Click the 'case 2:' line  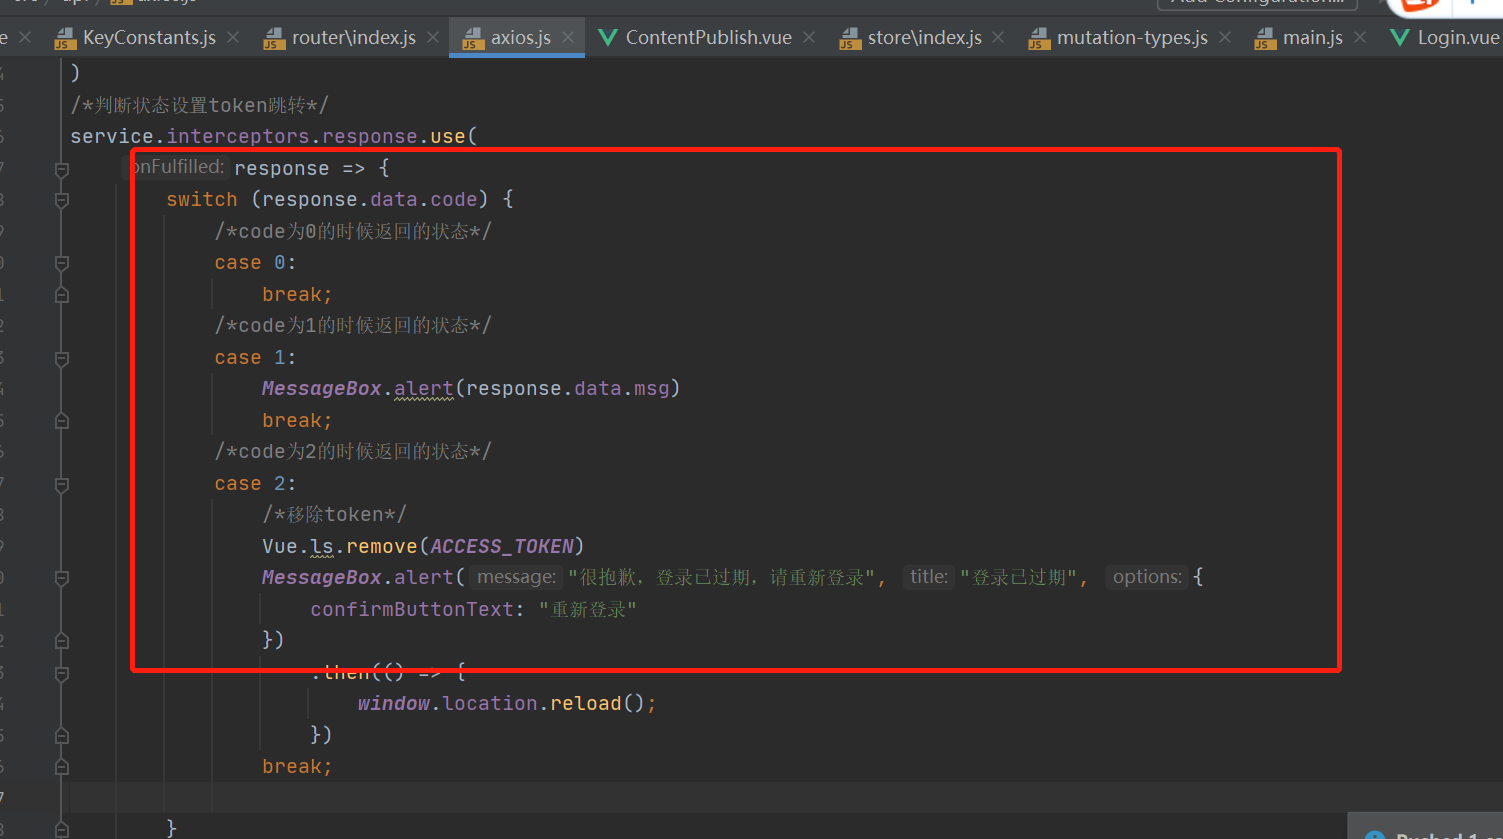click(255, 484)
